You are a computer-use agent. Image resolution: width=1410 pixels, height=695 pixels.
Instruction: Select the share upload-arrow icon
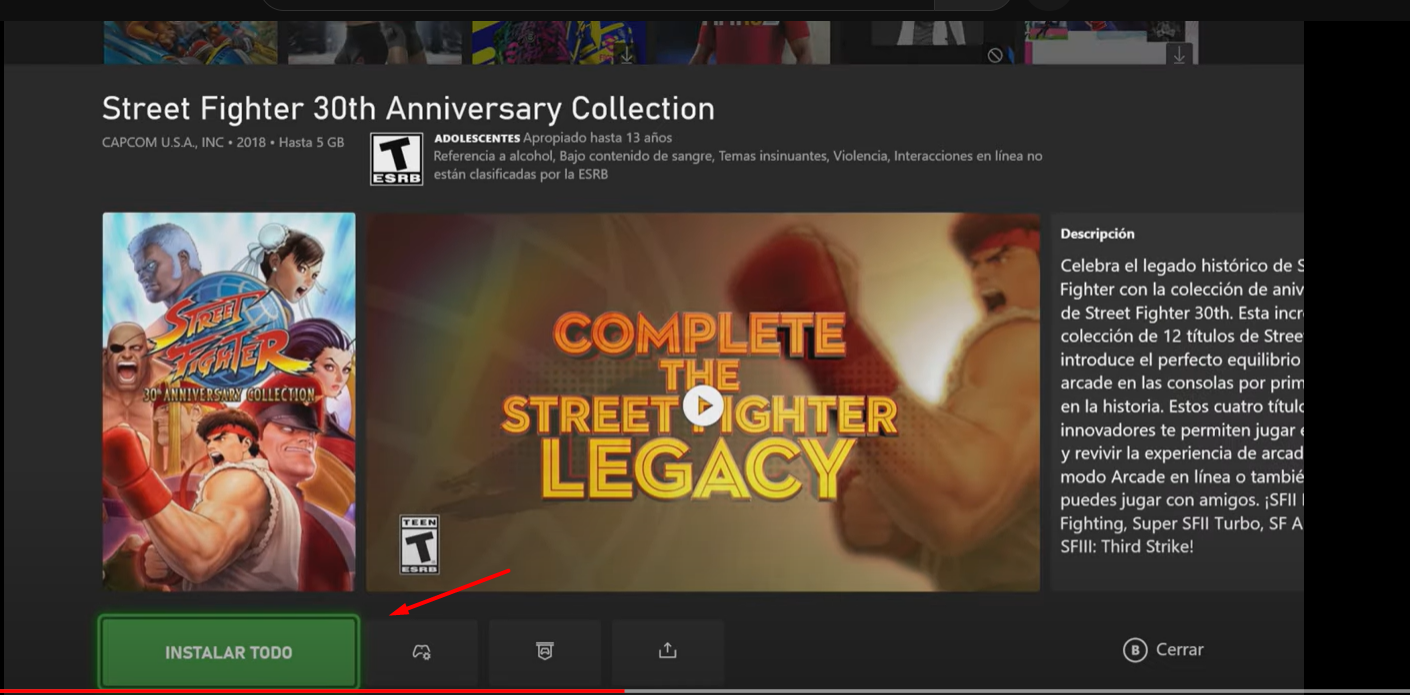click(x=667, y=652)
